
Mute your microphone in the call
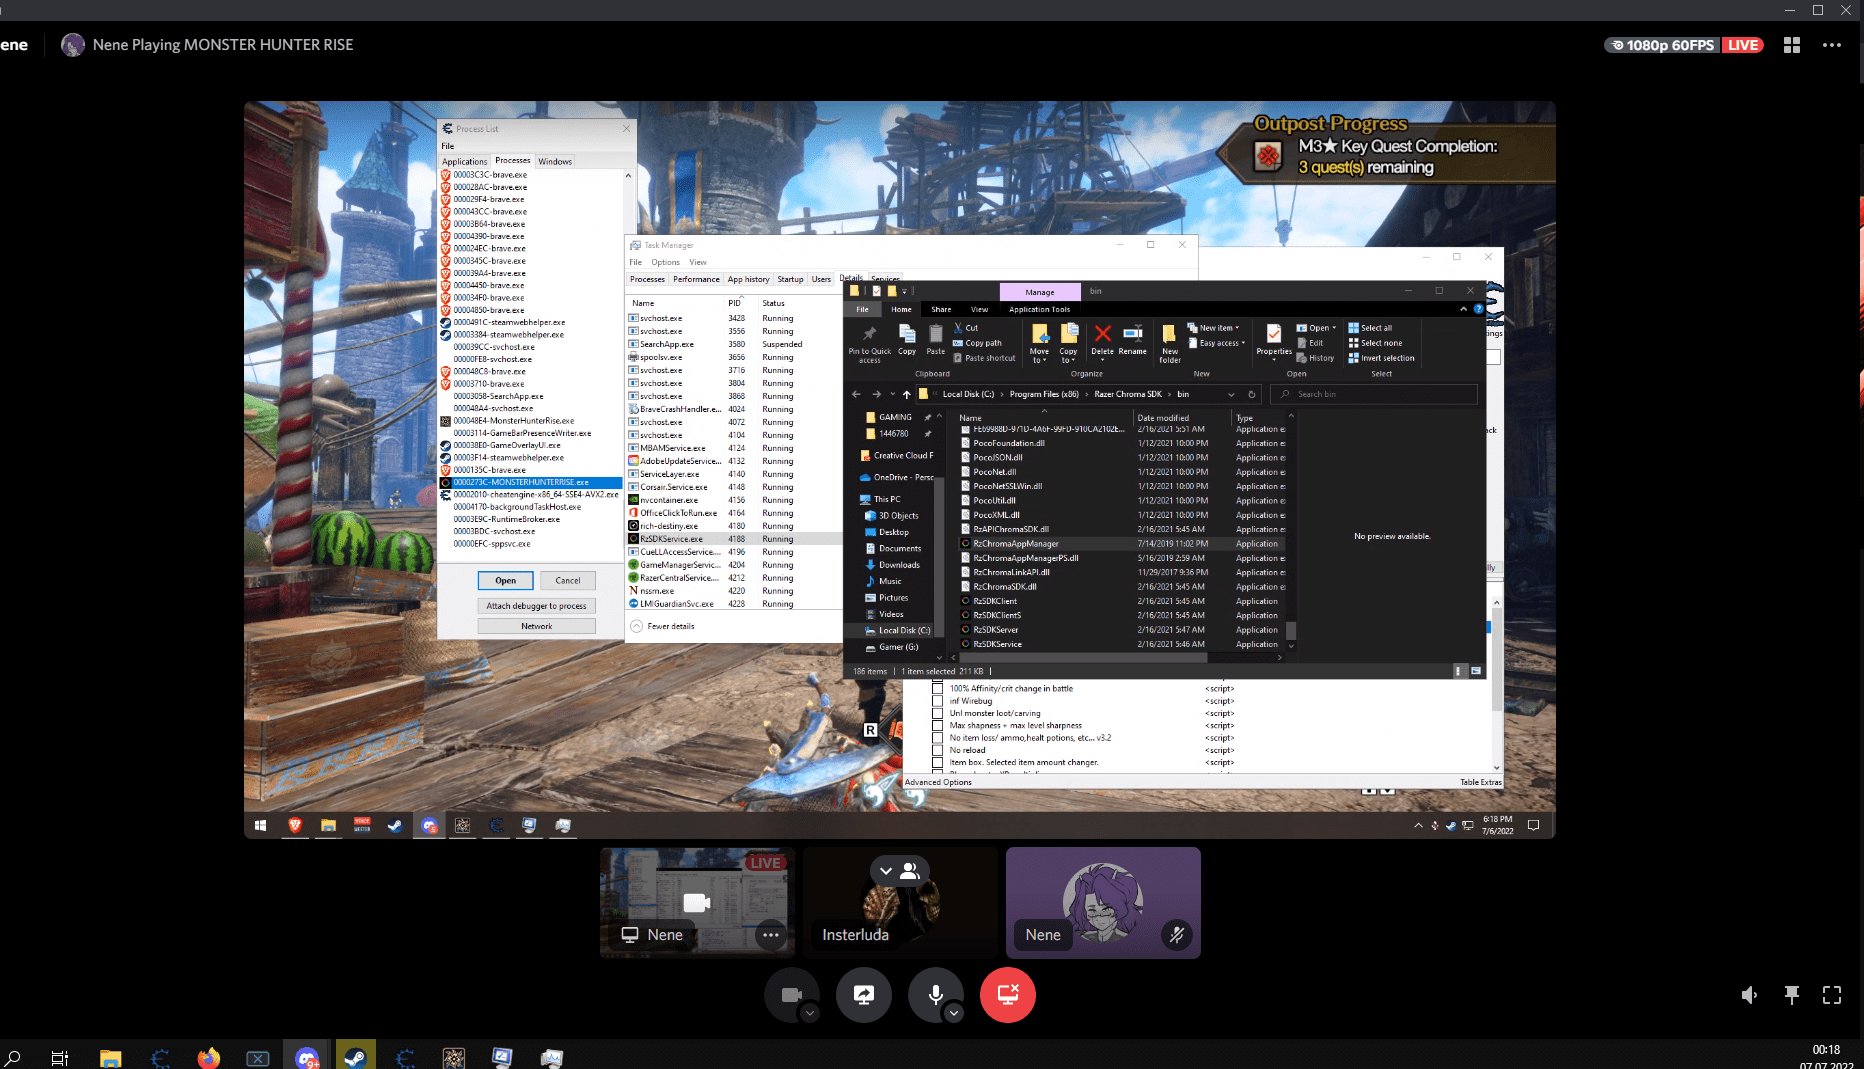tap(936, 995)
